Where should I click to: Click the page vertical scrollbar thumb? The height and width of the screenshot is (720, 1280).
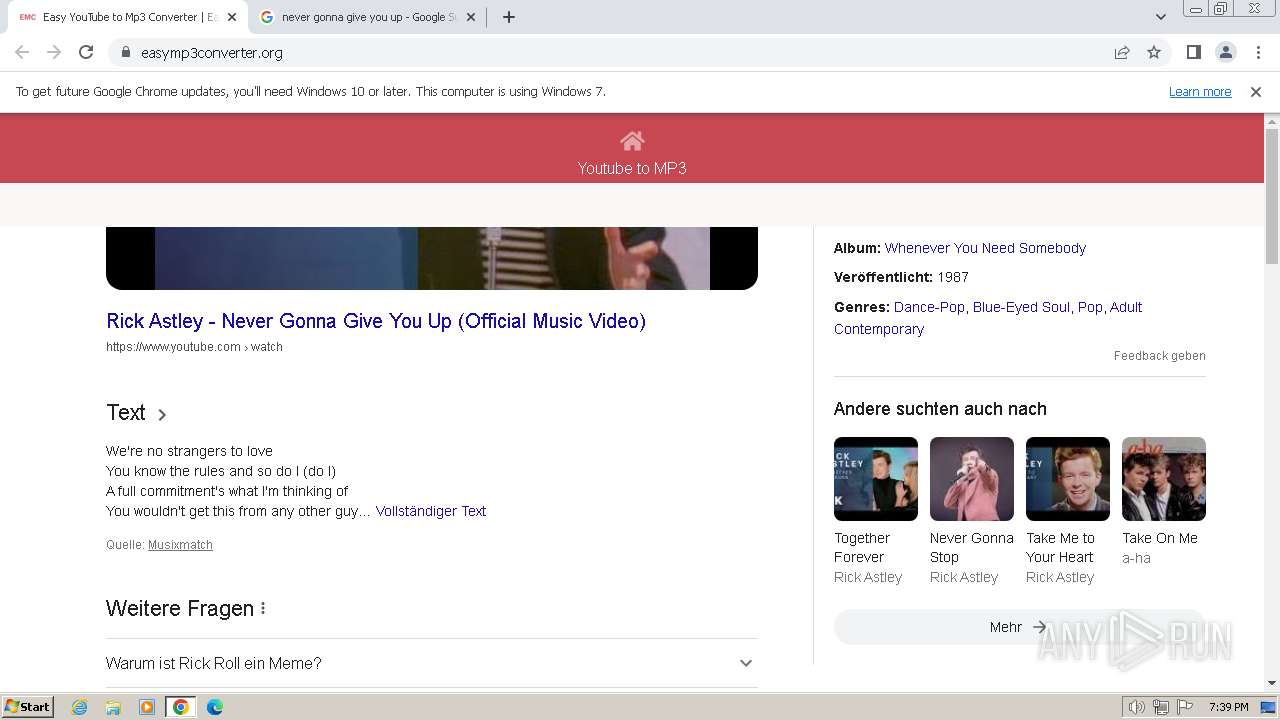click(x=1272, y=195)
